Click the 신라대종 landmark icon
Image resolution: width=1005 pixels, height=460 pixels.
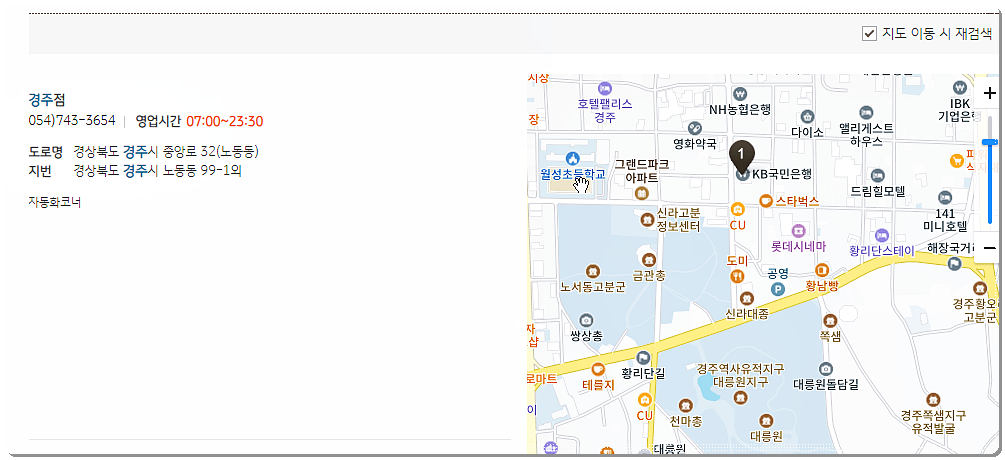pos(747,298)
